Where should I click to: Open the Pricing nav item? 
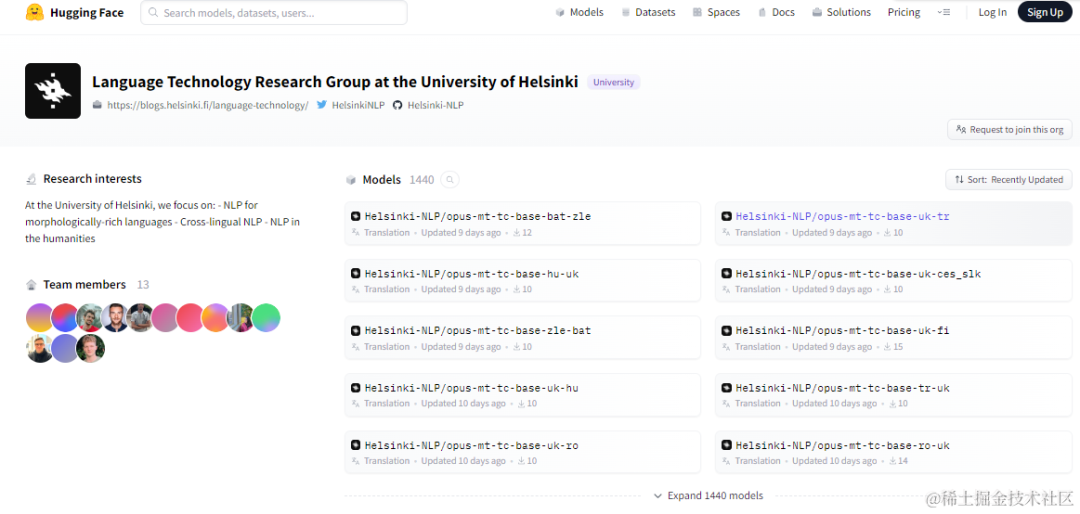coord(904,12)
